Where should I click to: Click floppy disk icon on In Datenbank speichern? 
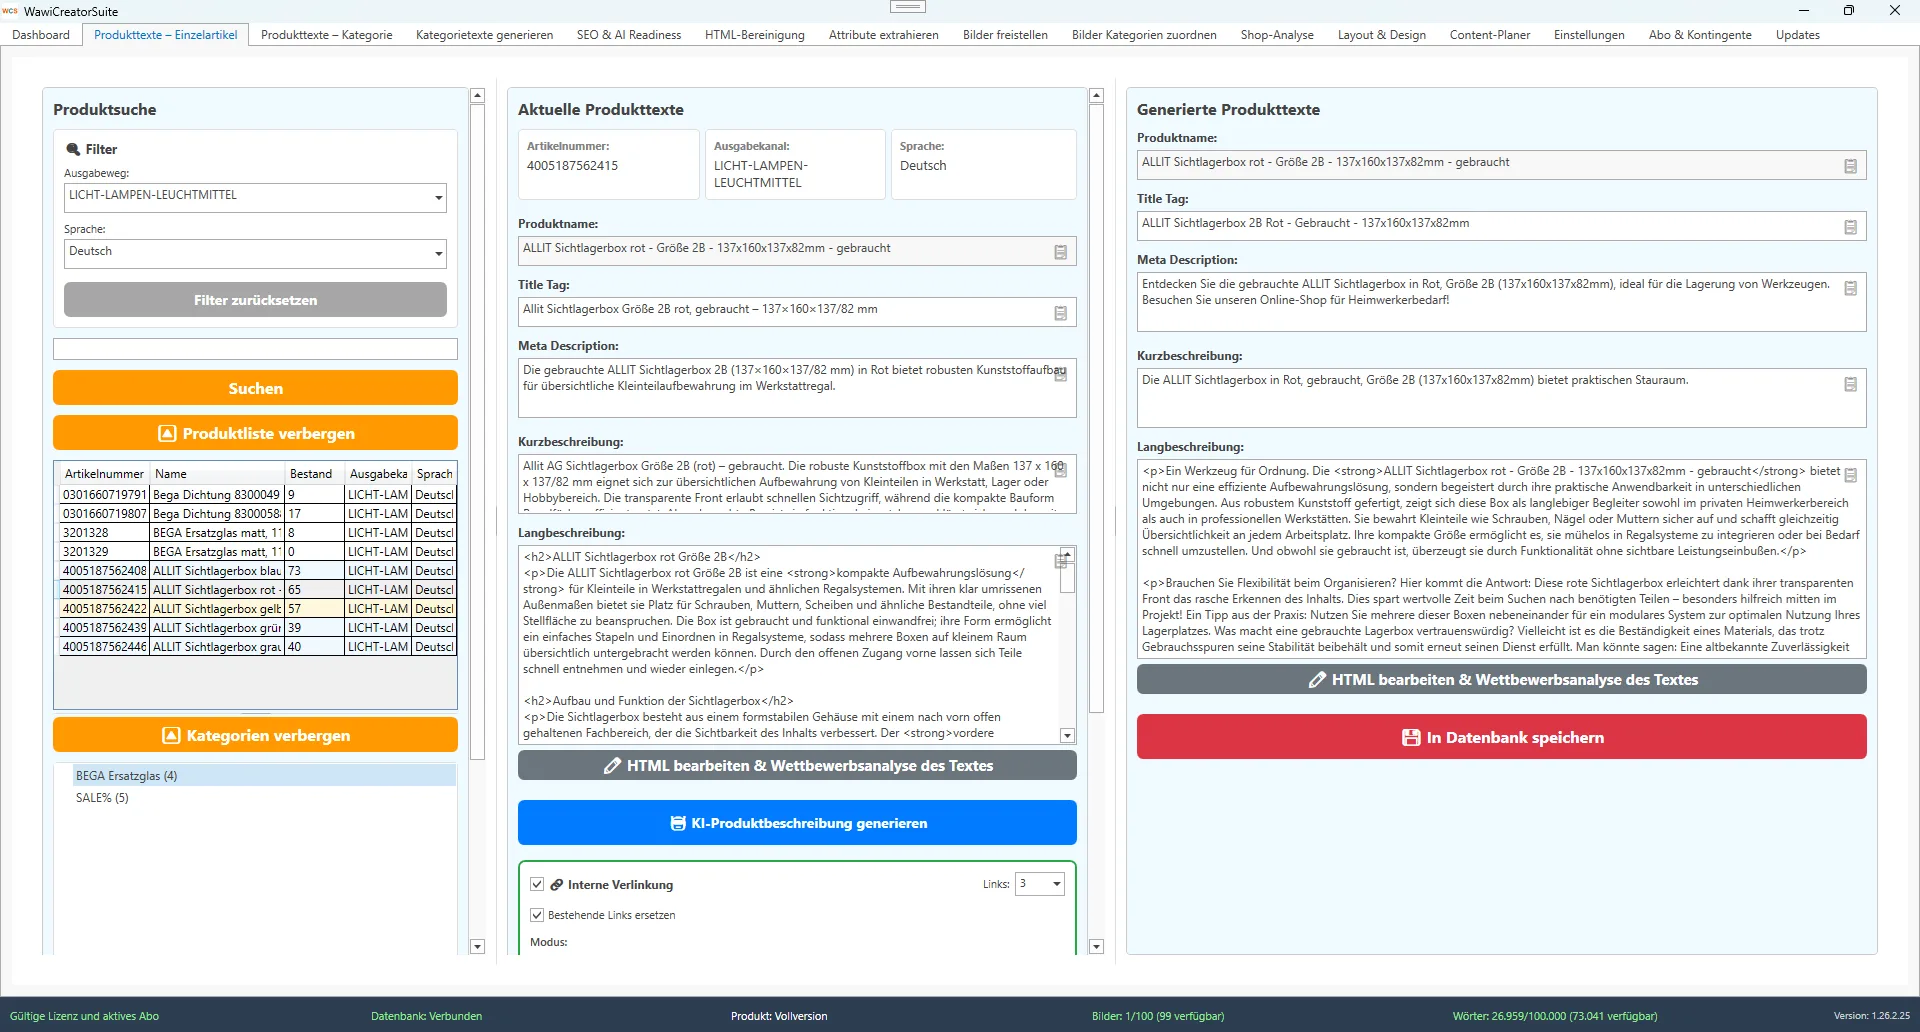[x=1410, y=737]
